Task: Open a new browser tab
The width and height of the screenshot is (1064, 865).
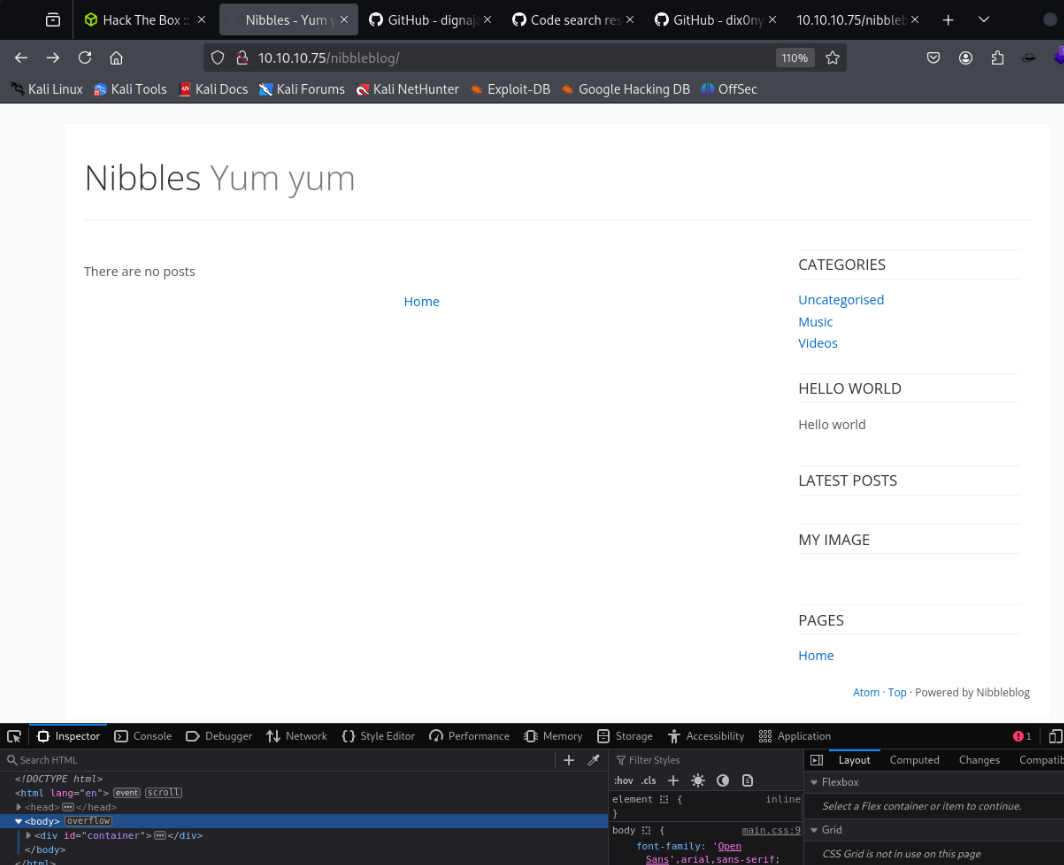Action: [x=948, y=20]
